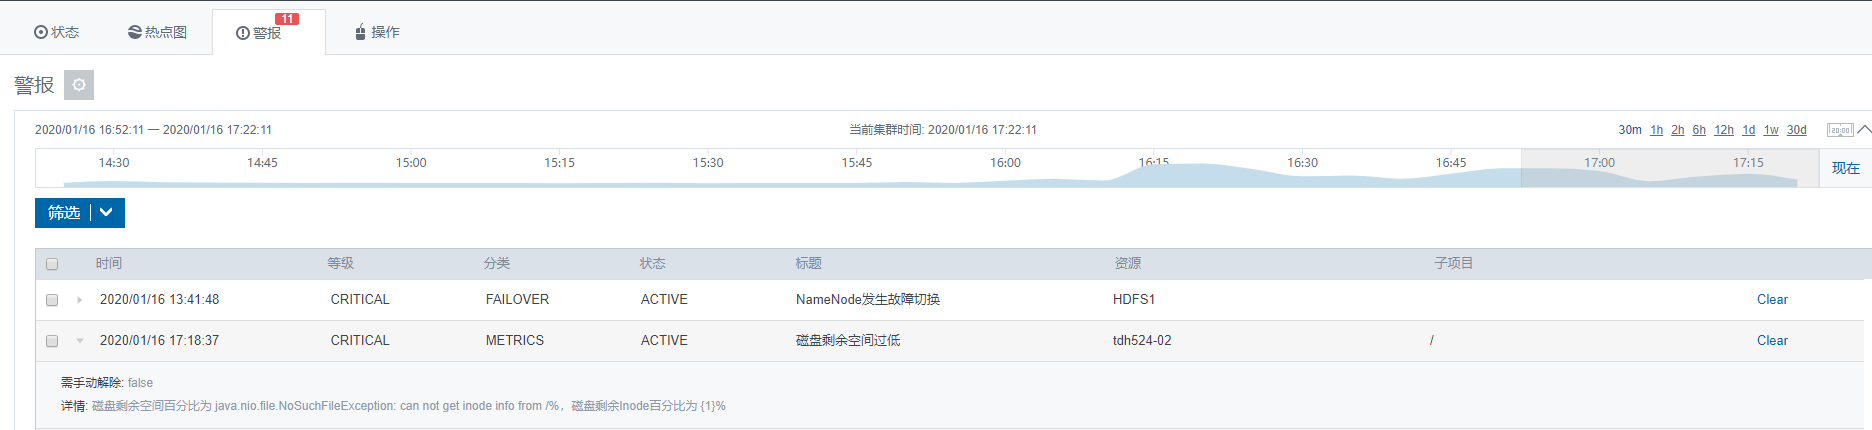Switch to the 状态 tab

pos(57,32)
